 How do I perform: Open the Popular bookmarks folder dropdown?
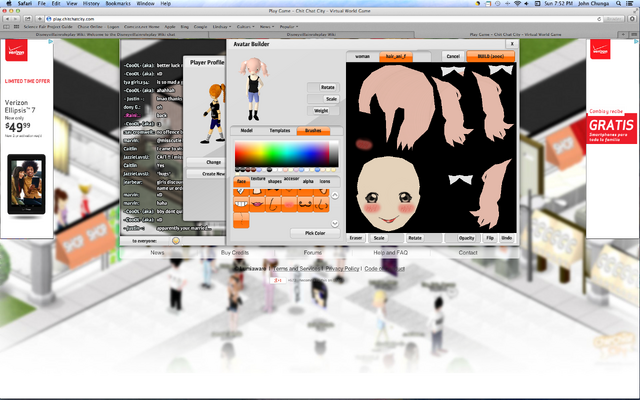click(x=289, y=27)
